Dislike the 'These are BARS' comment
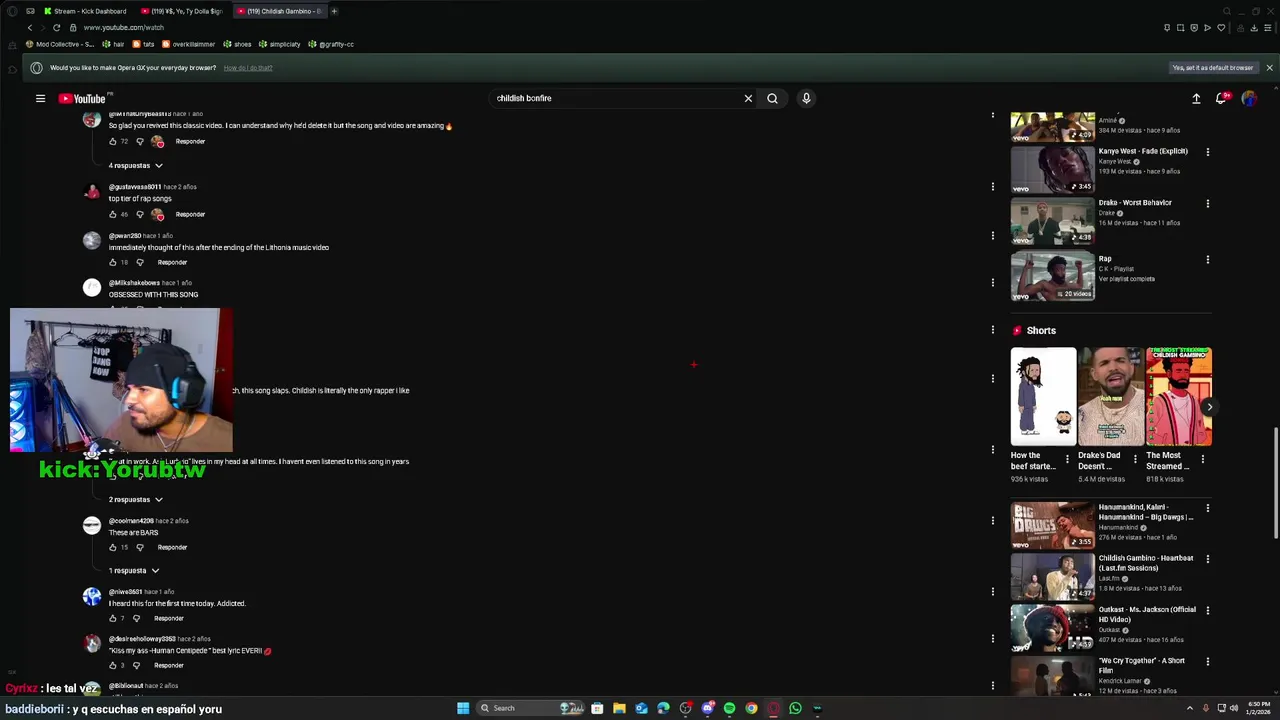Screen dimensions: 1280x720 click(x=139, y=547)
